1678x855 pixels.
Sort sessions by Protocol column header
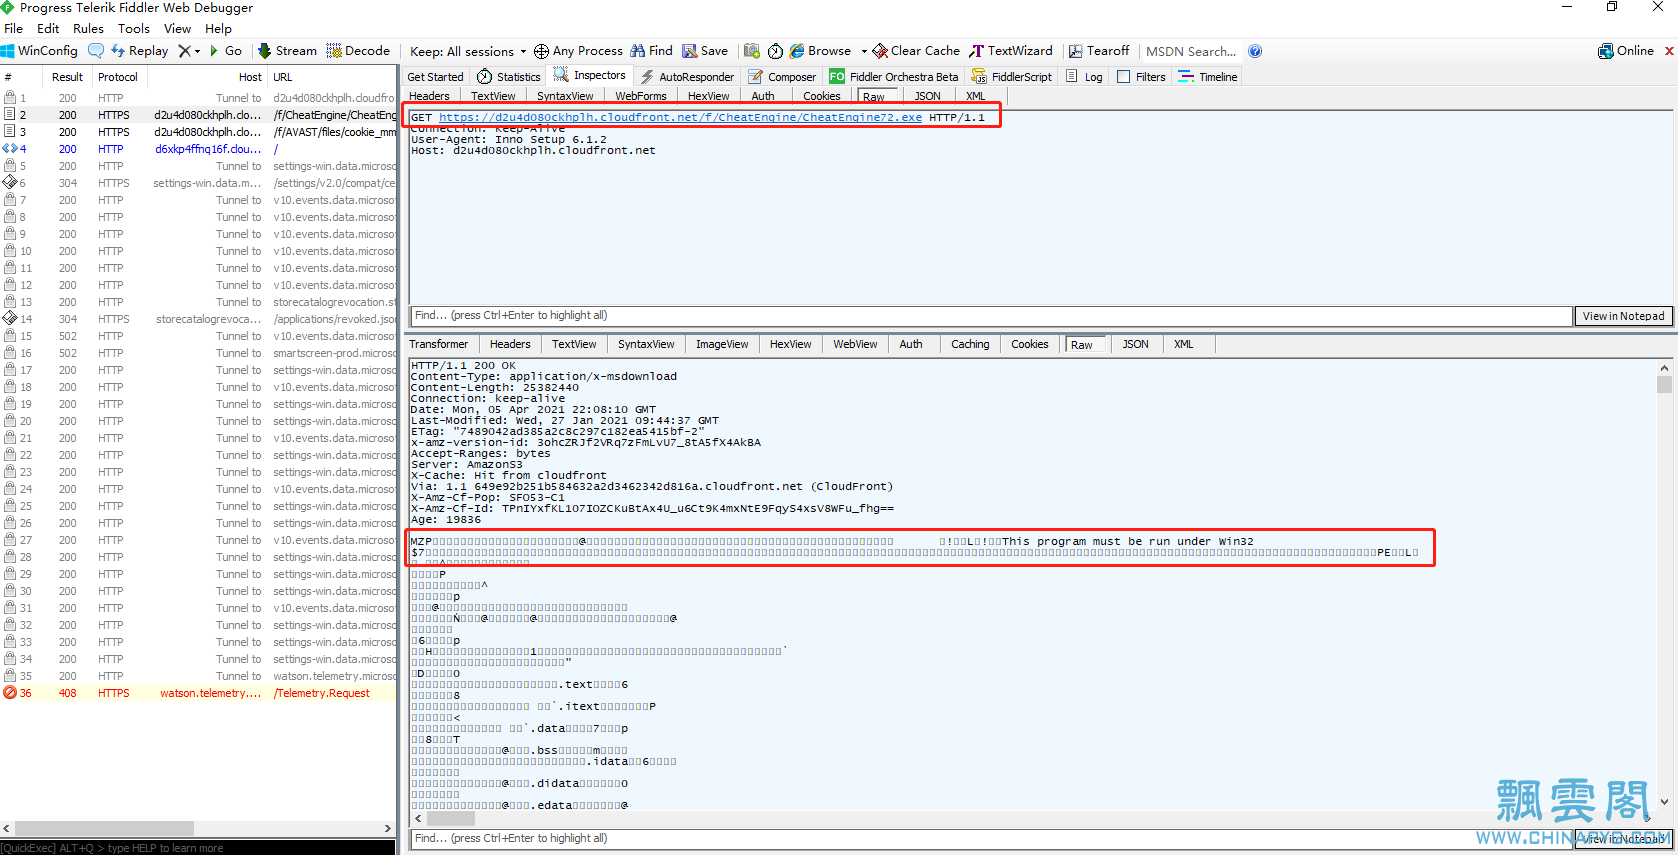tap(118, 77)
